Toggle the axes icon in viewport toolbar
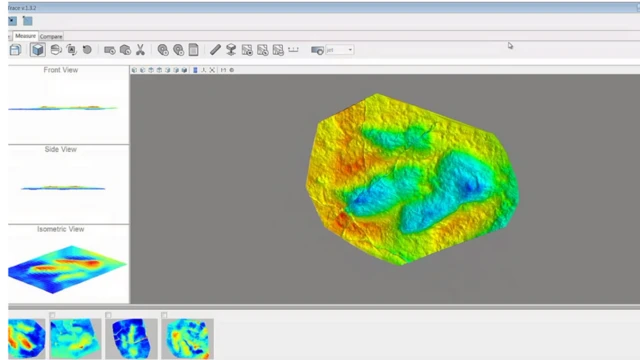 pyautogui.click(x=204, y=70)
